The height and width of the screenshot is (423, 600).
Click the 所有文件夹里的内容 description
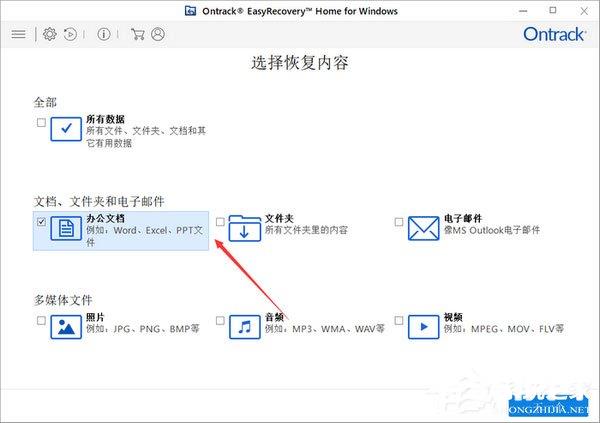pyautogui.click(x=306, y=230)
